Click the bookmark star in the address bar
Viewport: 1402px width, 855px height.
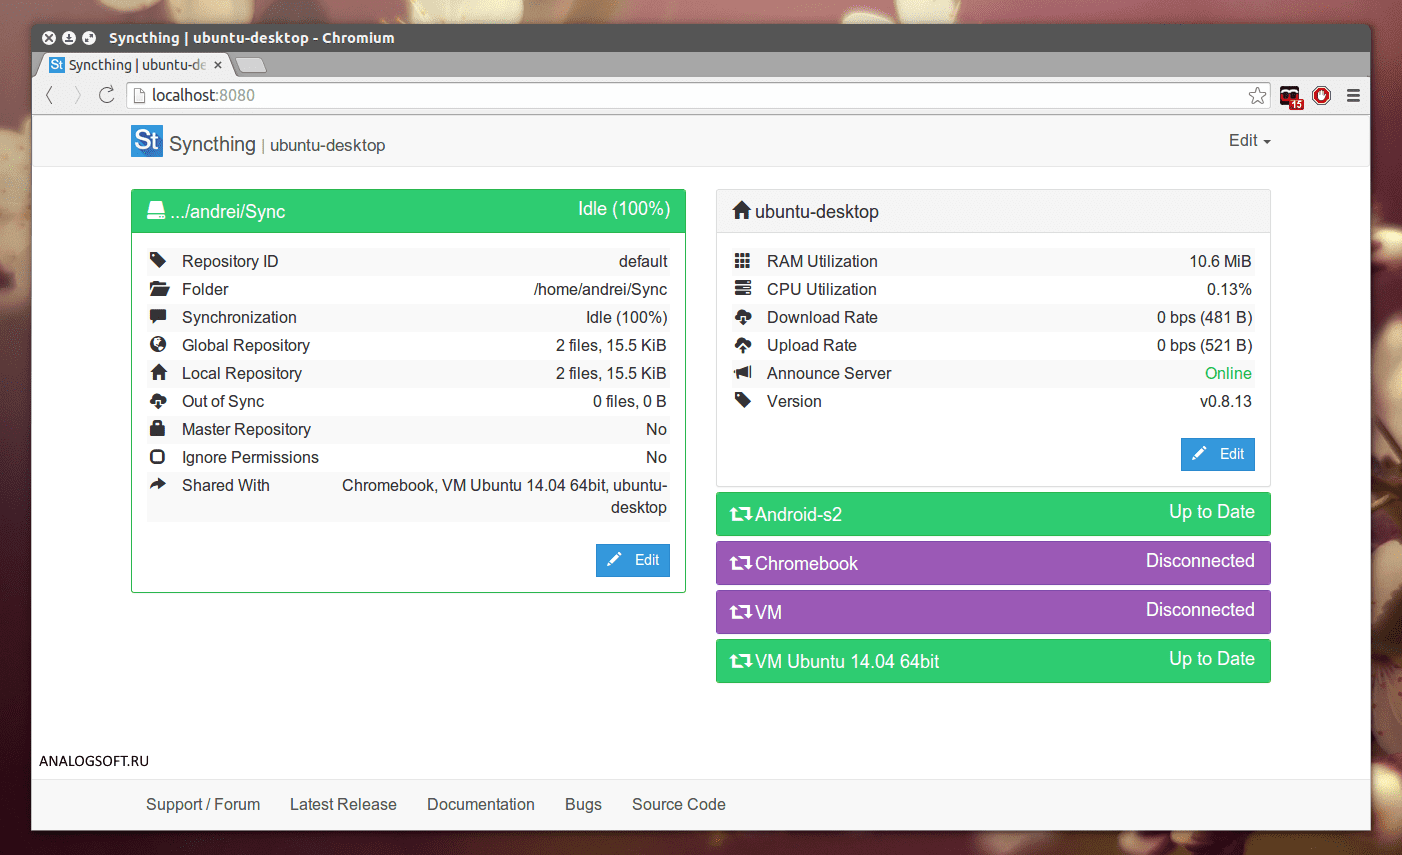point(1257,95)
